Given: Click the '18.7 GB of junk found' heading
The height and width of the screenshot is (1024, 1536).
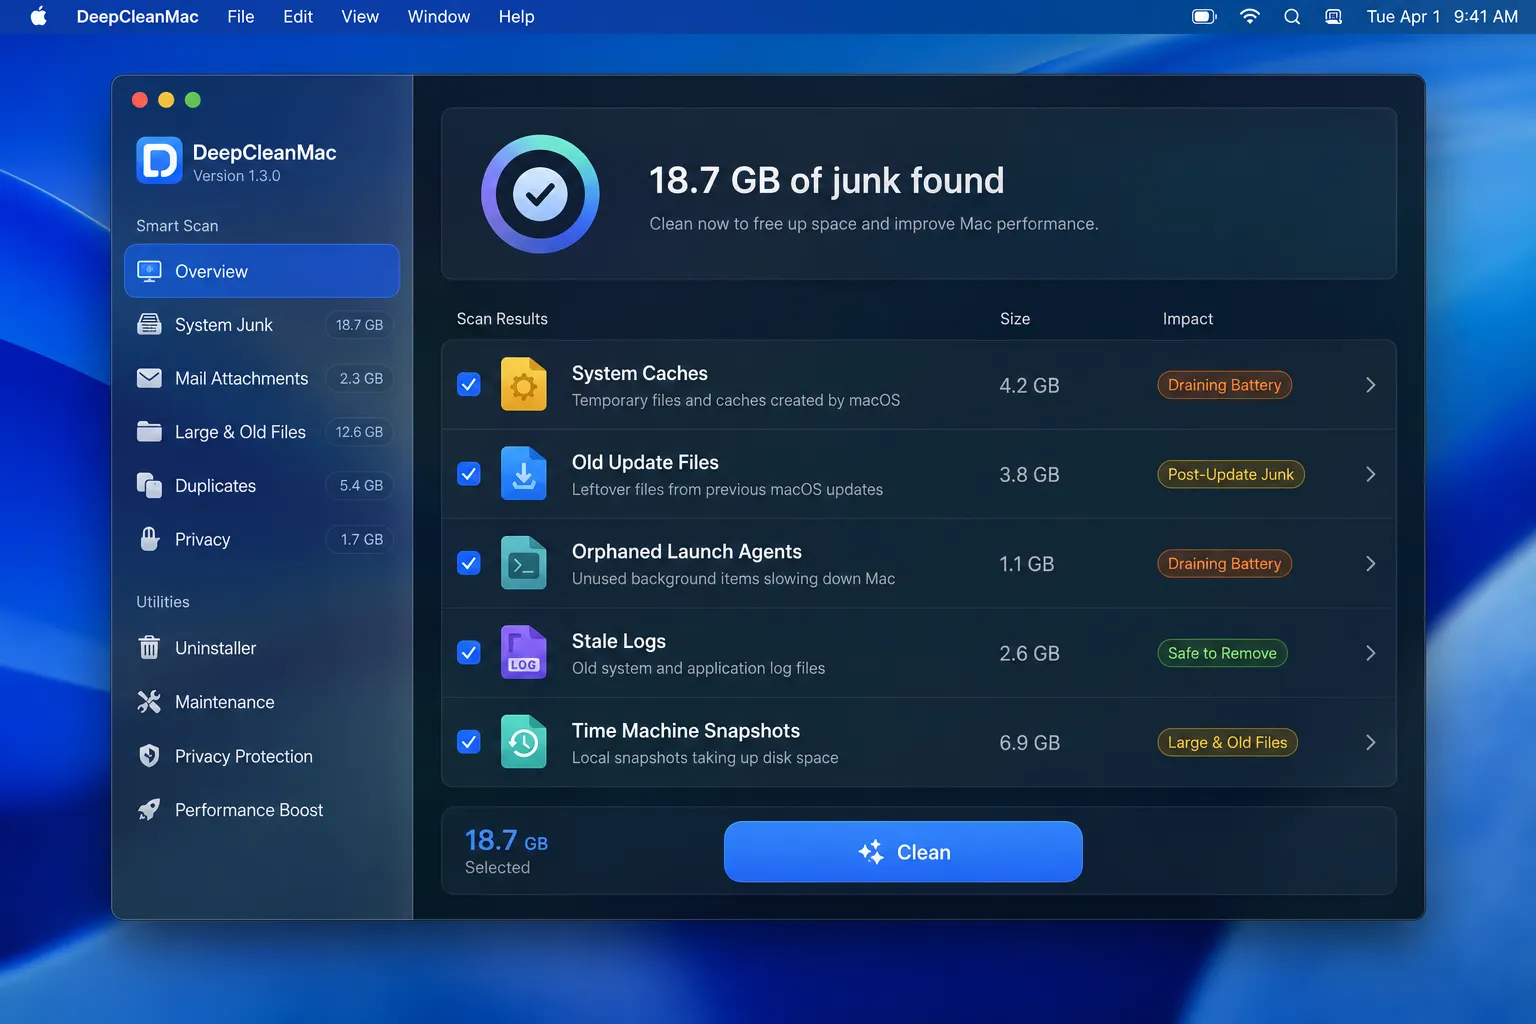Looking at the screenshot, I should pyautogui.click(x=827, y=181).
